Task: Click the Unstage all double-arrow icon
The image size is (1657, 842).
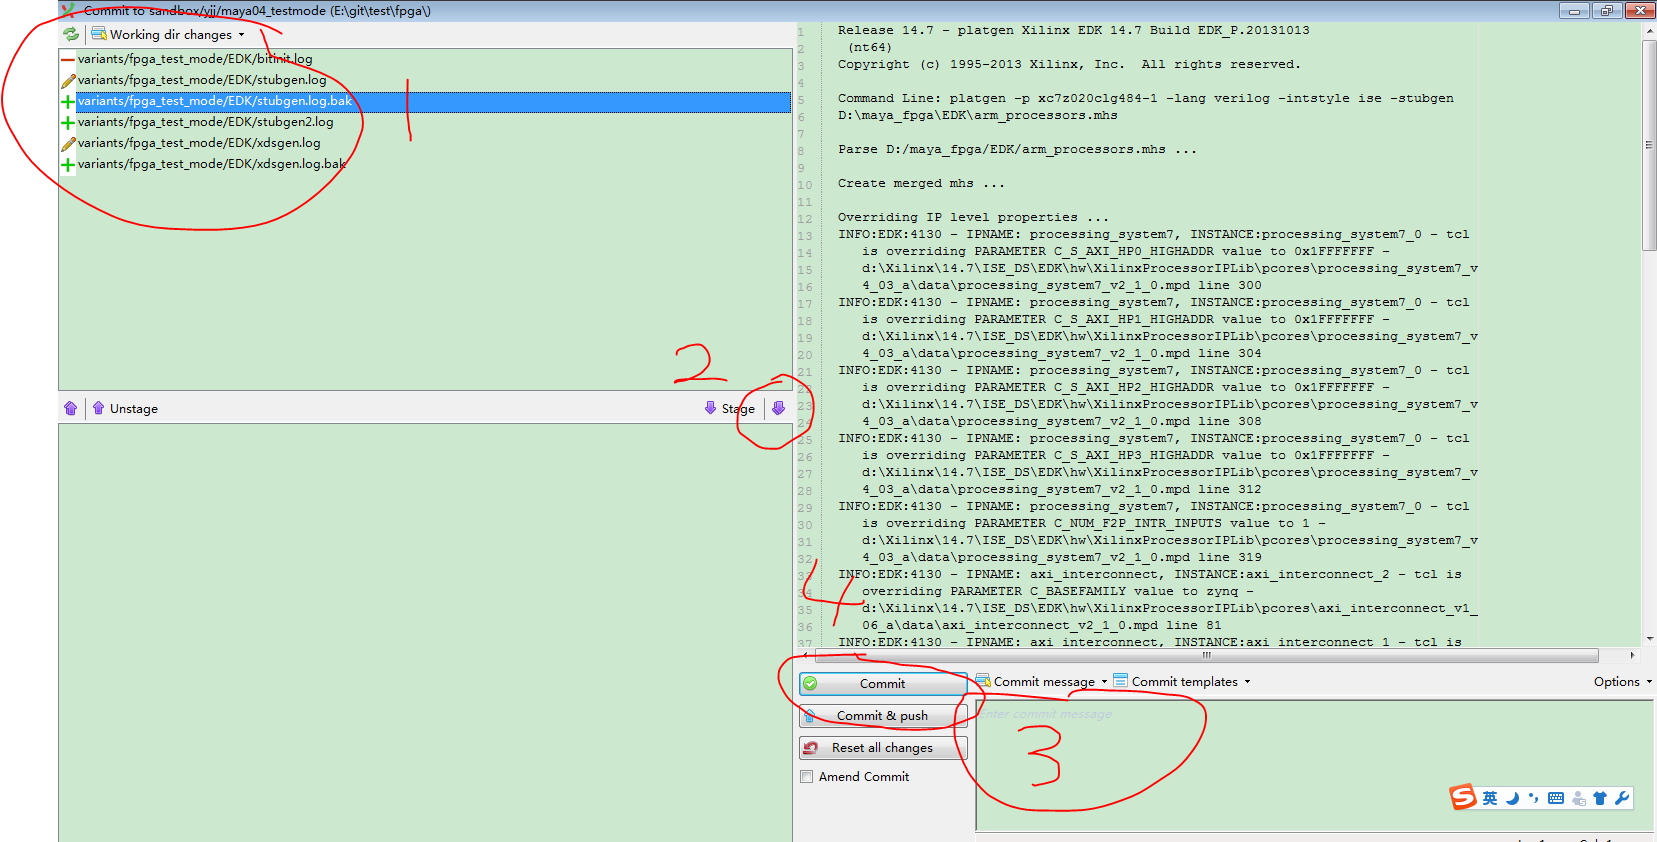Action: (x=70, y=408)
